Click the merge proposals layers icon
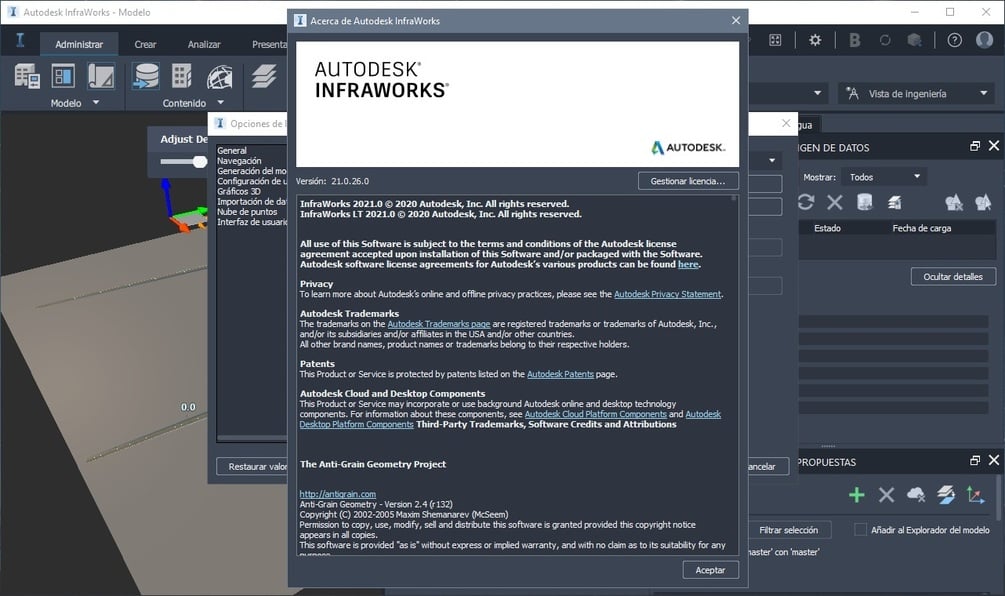1005x596 pixels. click(946, 495)
